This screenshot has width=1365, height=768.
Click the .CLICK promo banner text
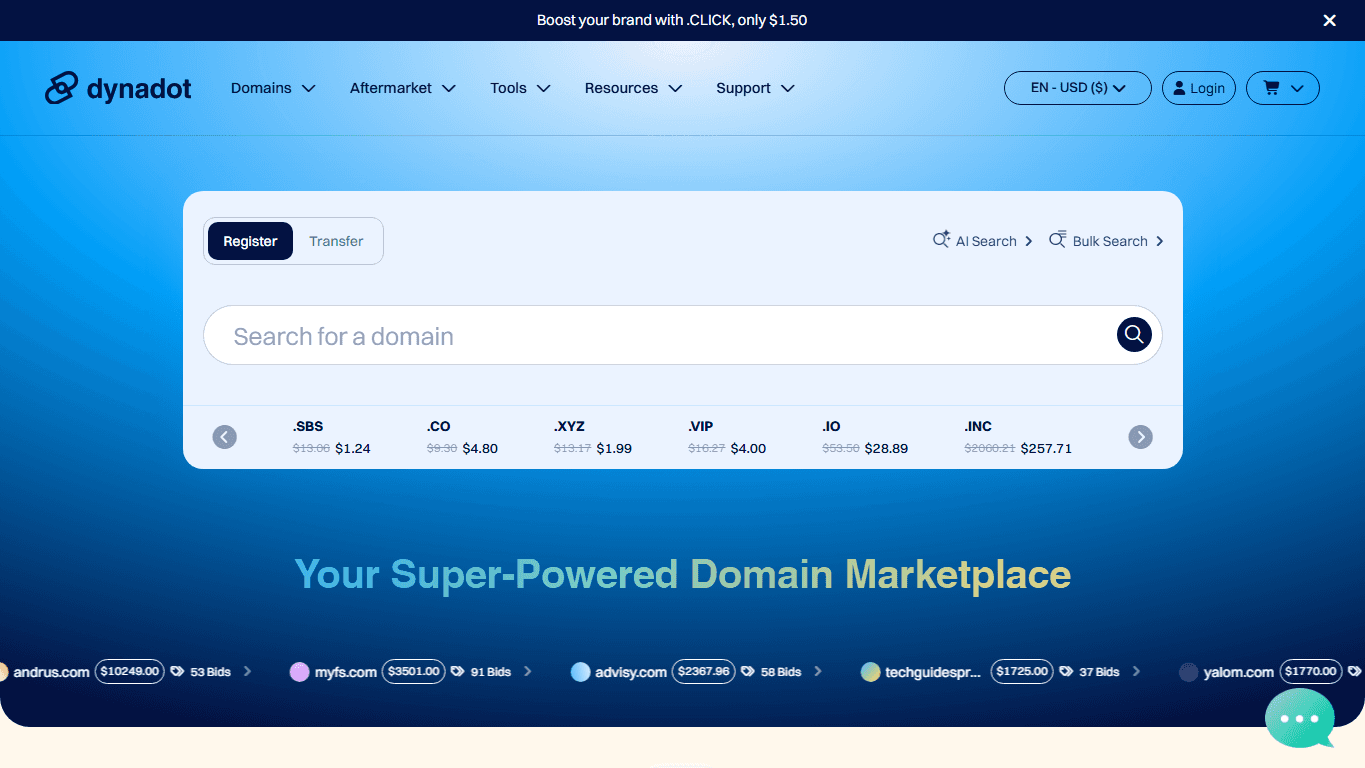(672, 20)
